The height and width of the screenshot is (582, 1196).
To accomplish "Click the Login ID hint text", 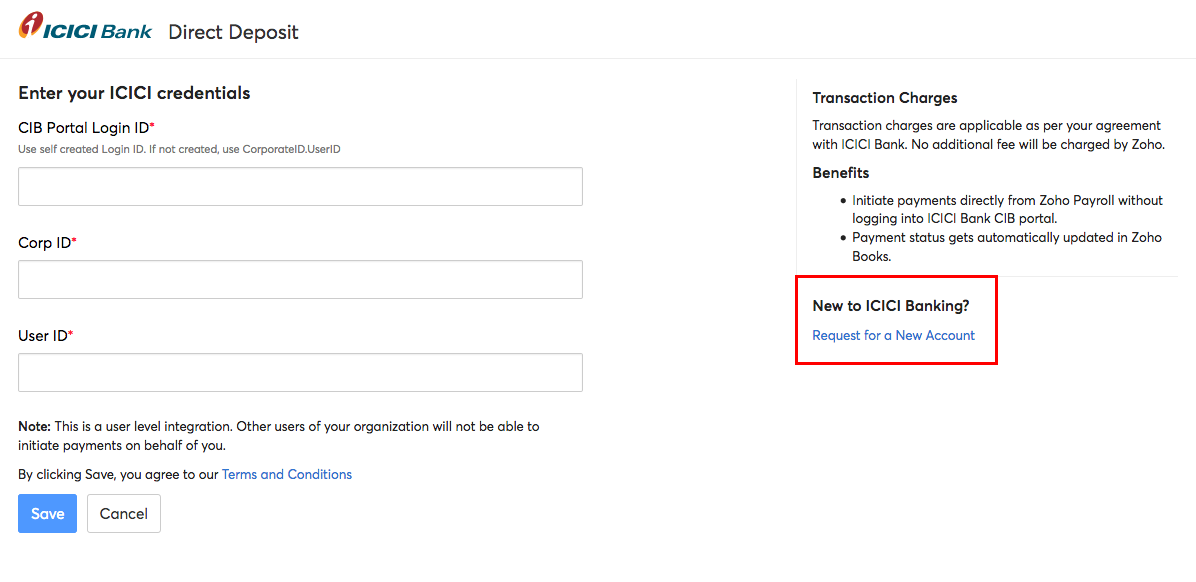I will (179, 150).
